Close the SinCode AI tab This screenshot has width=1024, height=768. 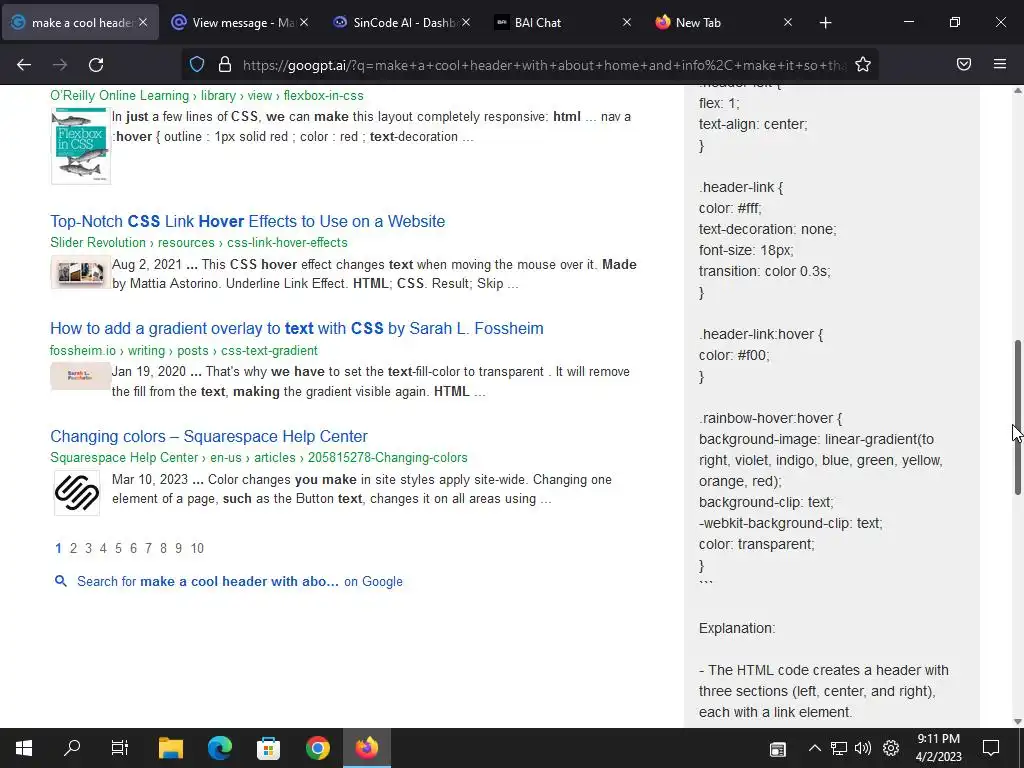pyautogui.click(x=465, y=22)
